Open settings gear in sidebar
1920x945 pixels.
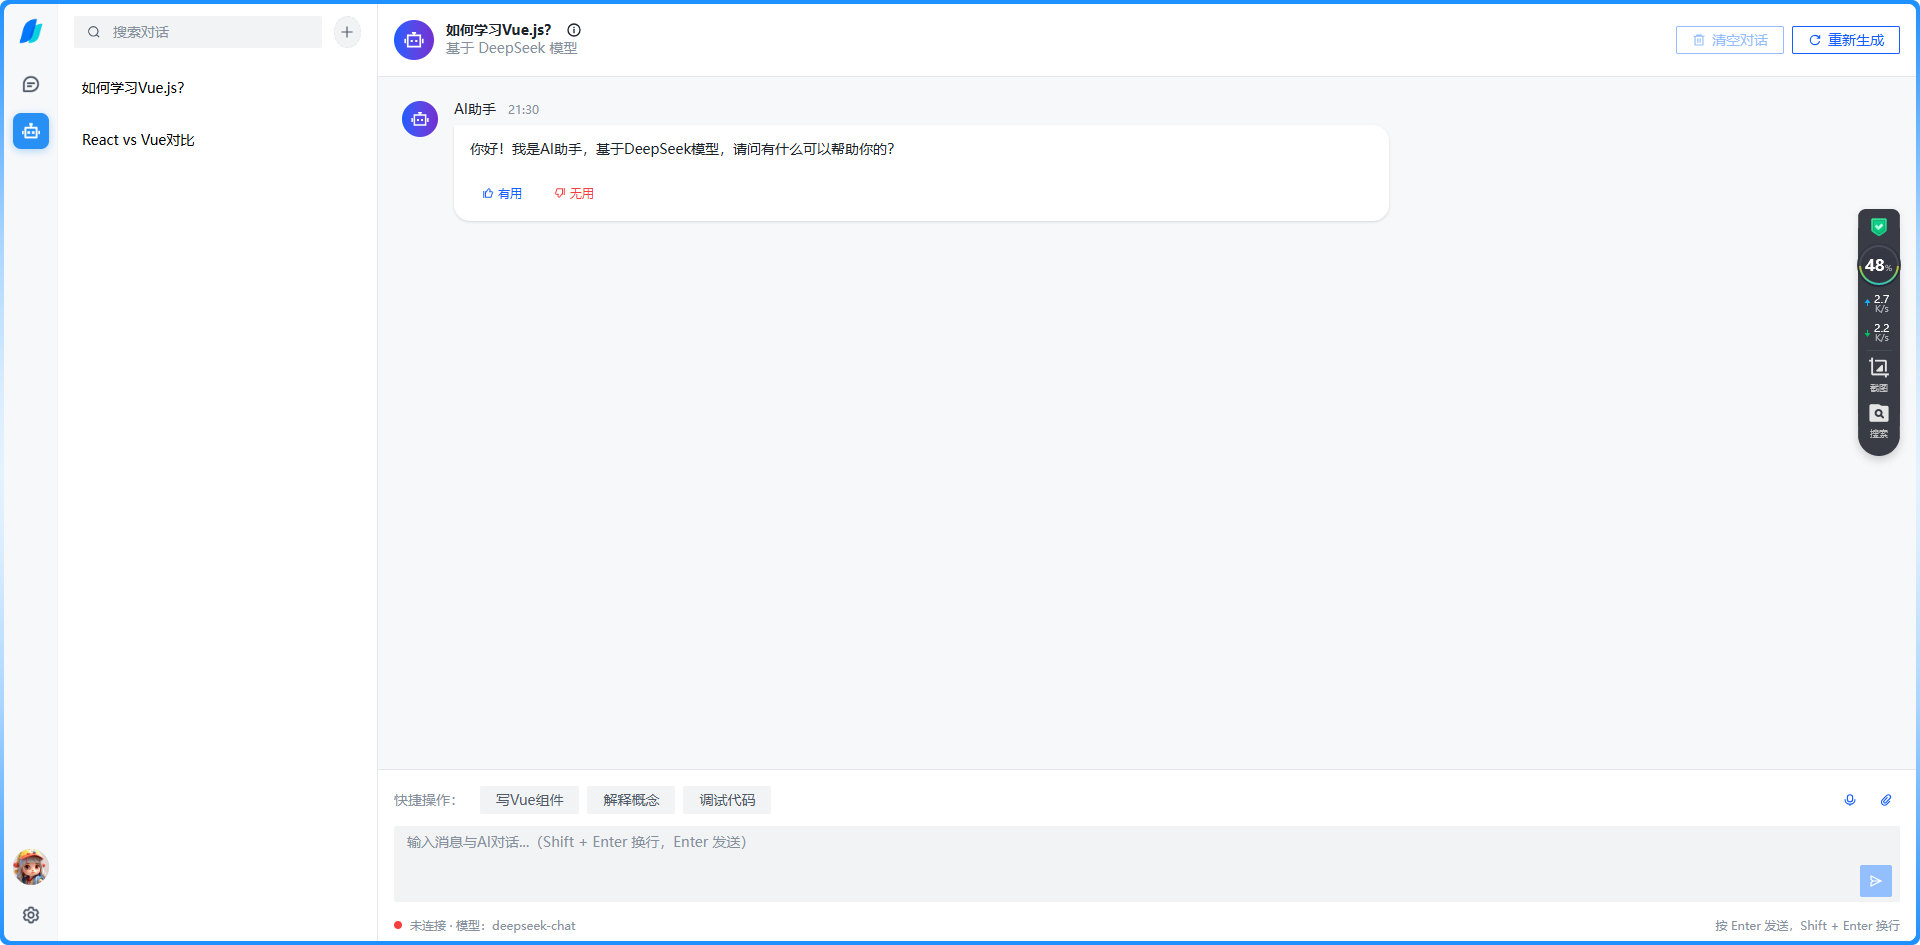[31, 915]
